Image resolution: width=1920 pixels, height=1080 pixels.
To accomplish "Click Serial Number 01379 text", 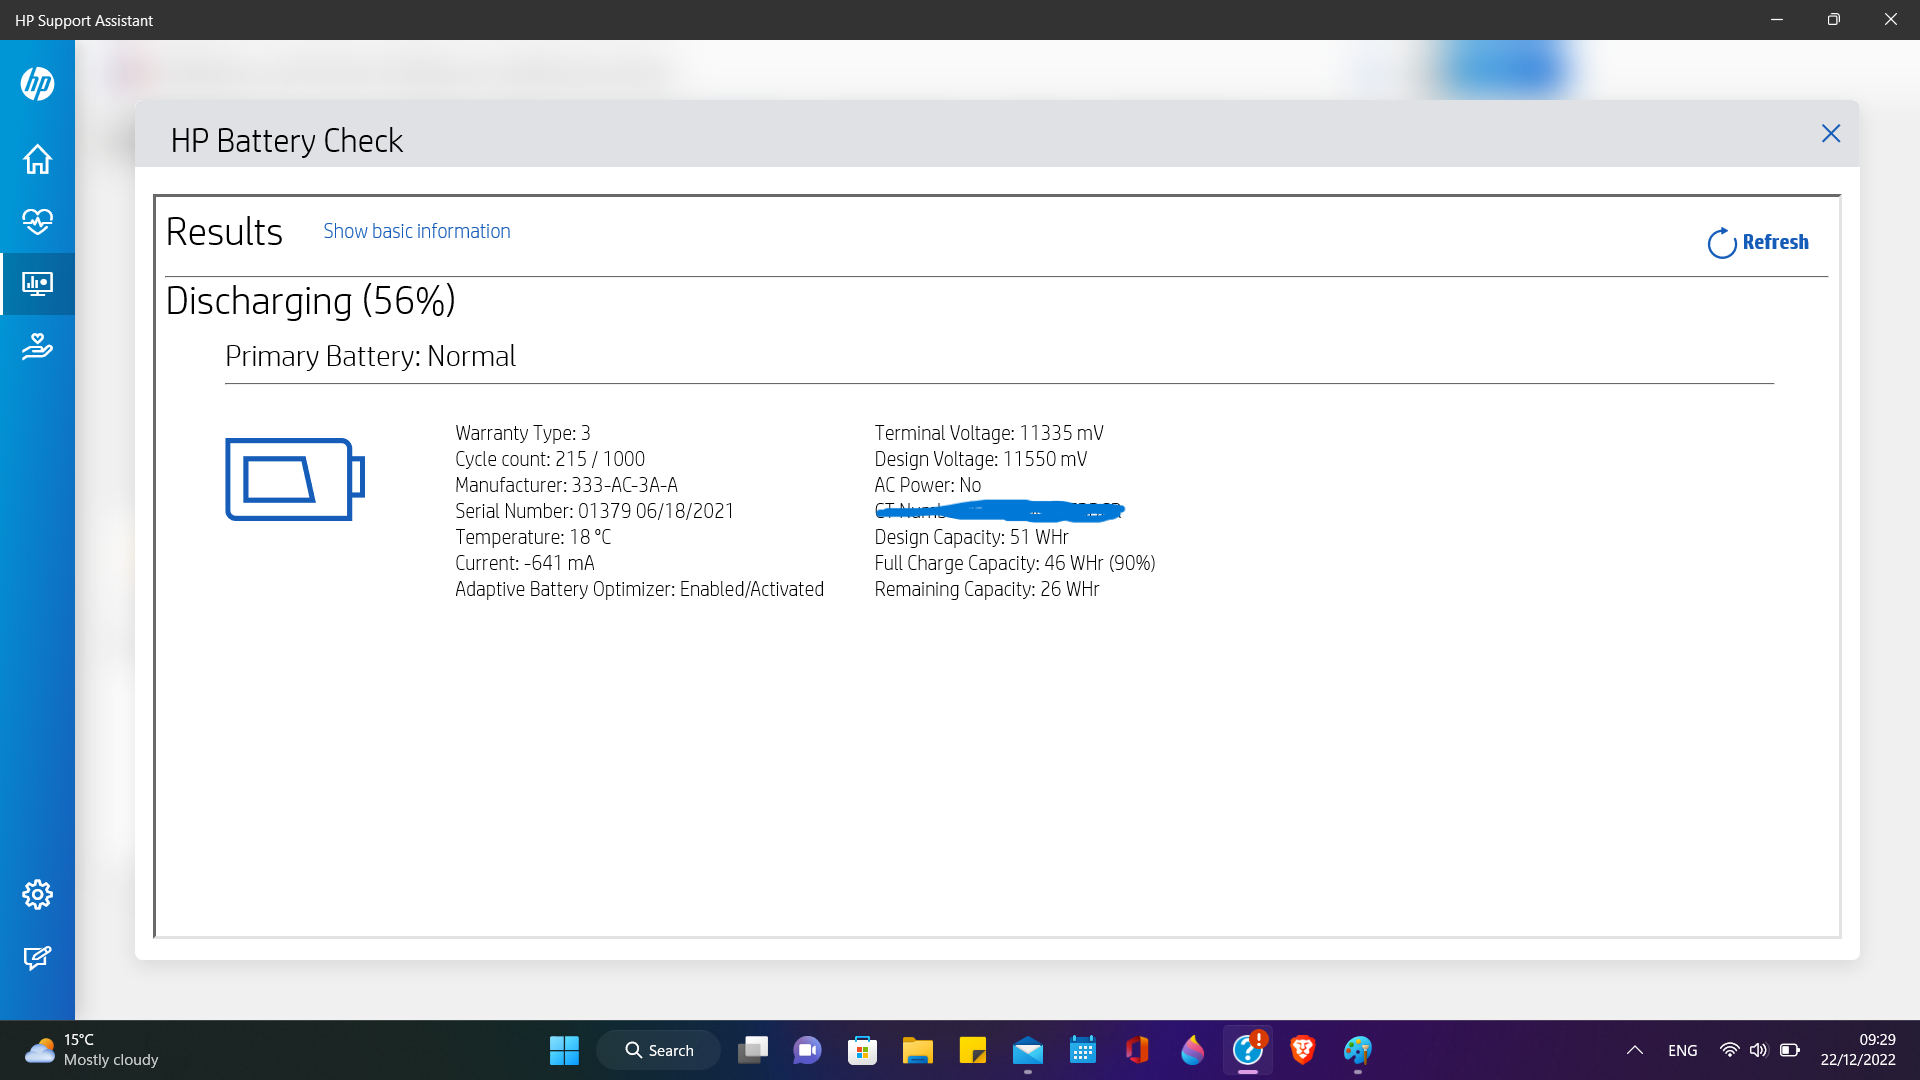I will tap(594, 511).
